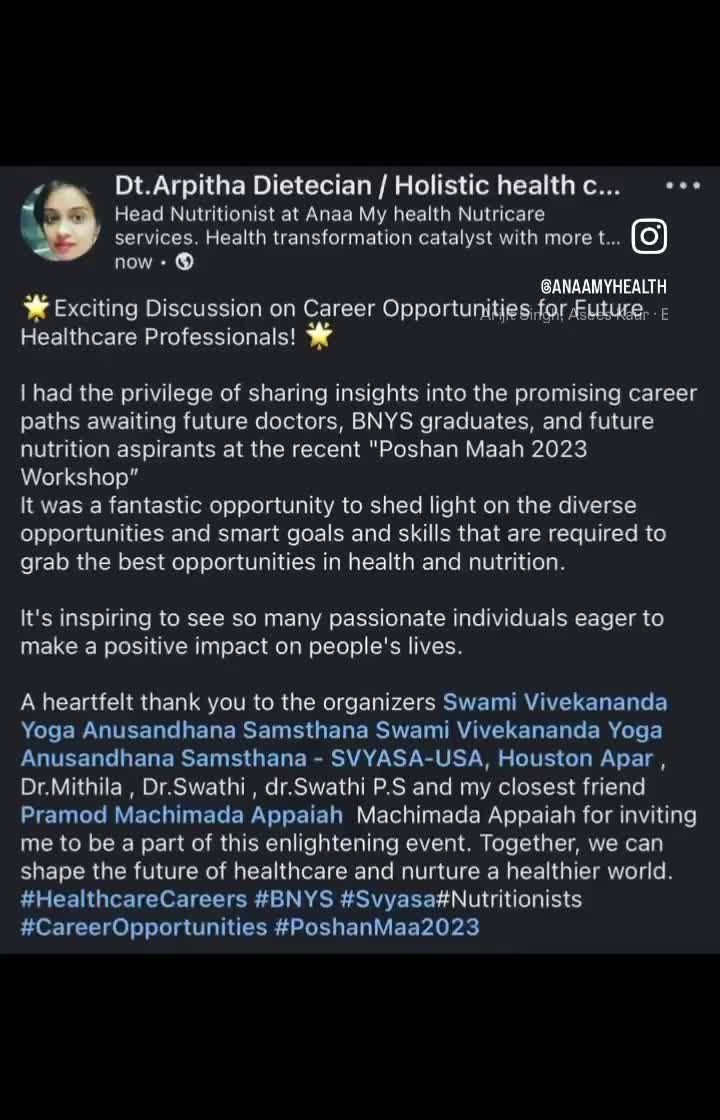This screenshot has height=1120, width=720.
Task: Tap the @ANAAMYHEALTH handle
Action: 603,287
